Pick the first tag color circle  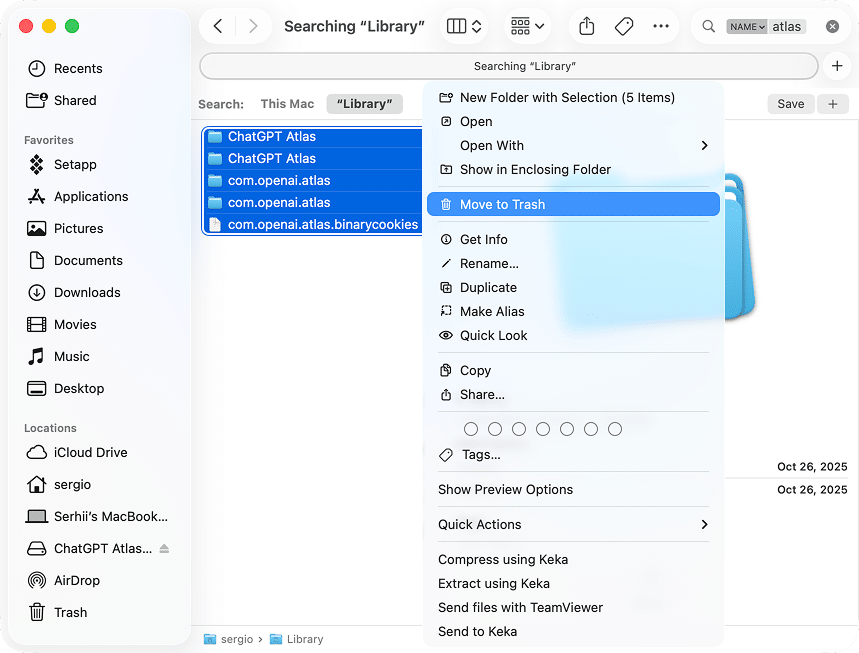pos(471,428)
